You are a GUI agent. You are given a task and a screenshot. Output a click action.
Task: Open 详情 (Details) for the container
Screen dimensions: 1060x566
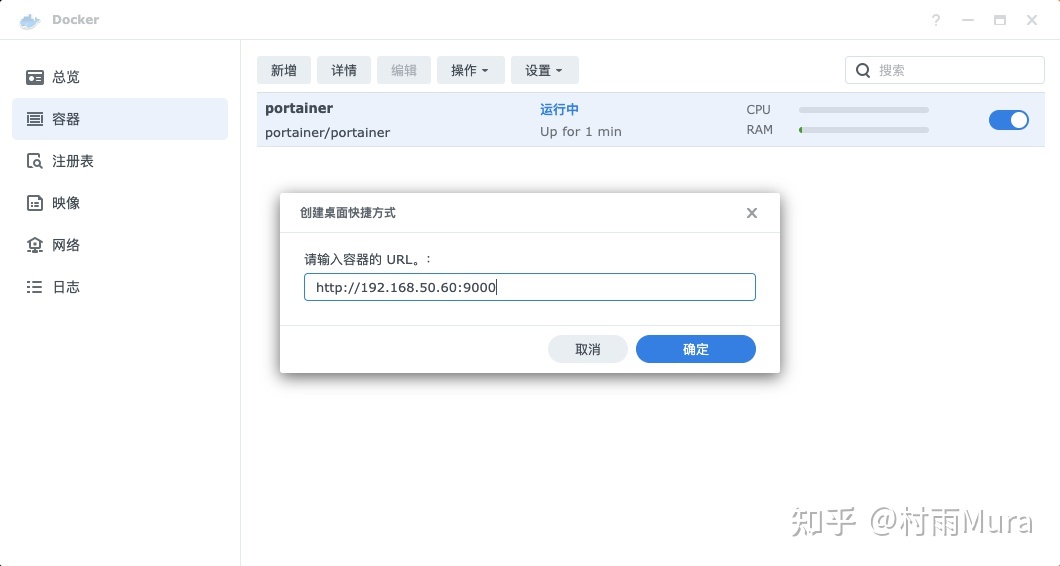click(344, 70)
